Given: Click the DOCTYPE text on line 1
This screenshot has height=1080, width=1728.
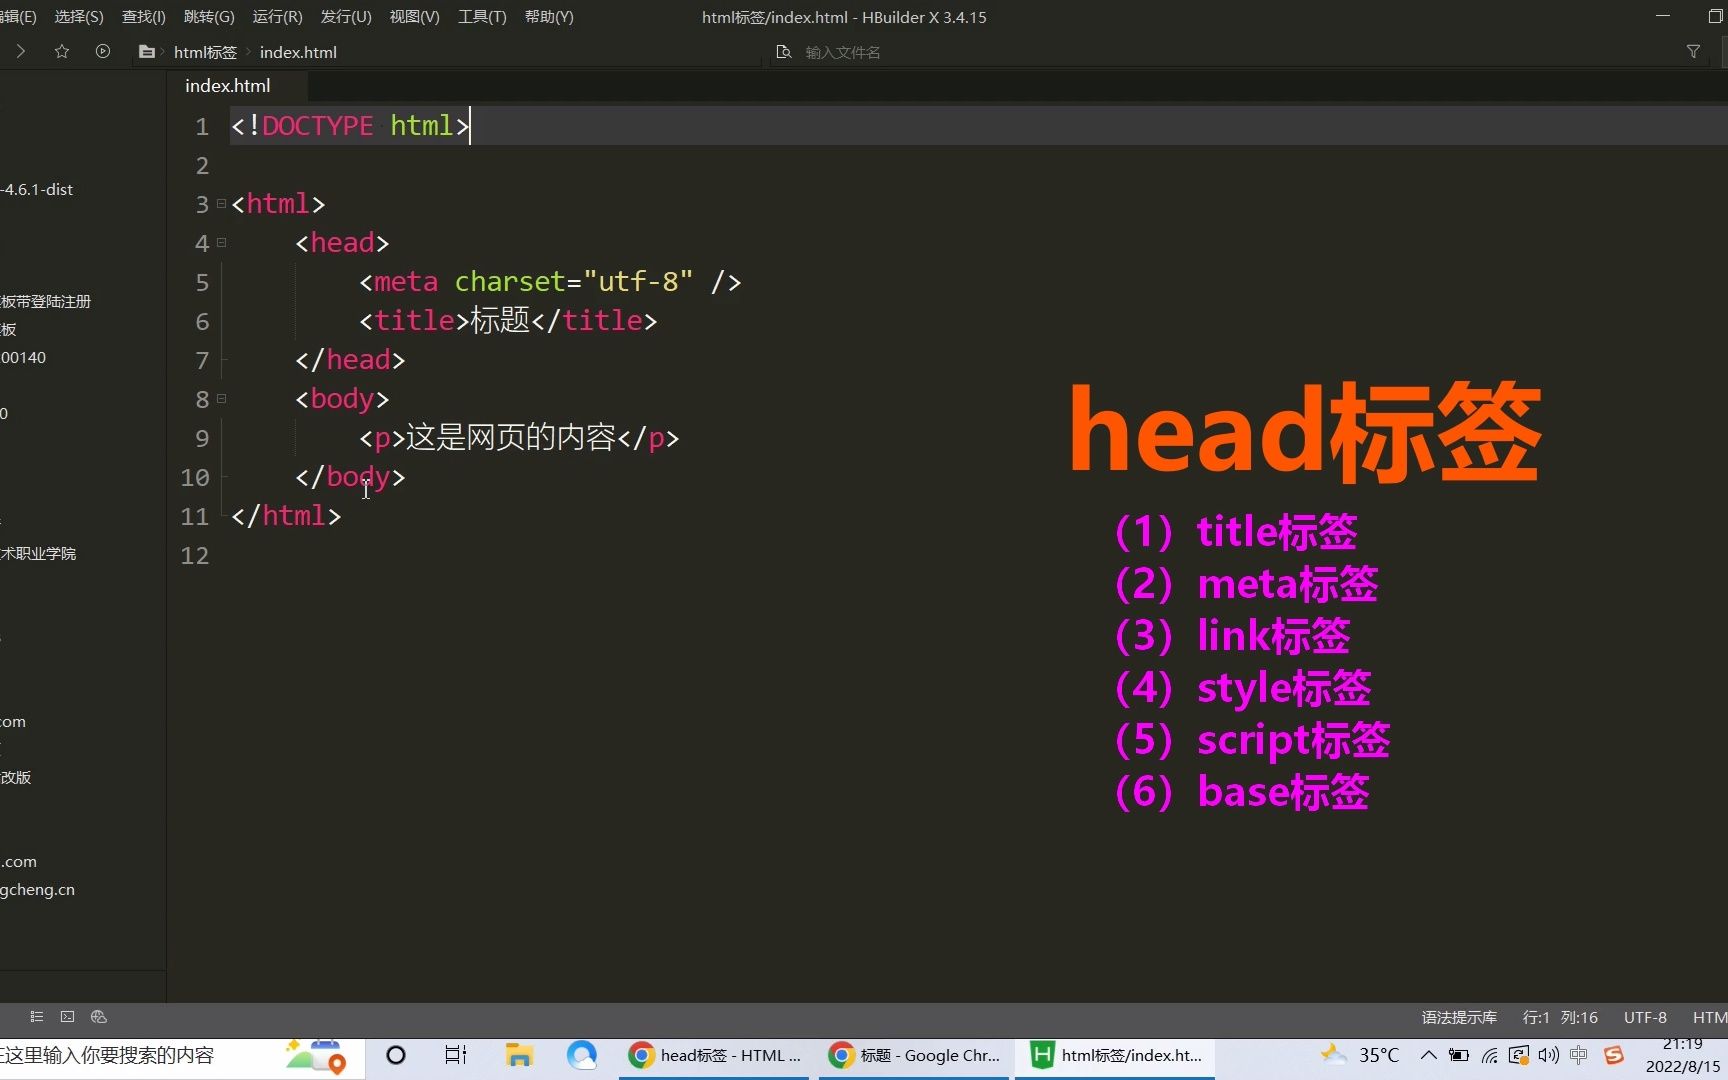Looking at the screenshot, I should [318, 126].
